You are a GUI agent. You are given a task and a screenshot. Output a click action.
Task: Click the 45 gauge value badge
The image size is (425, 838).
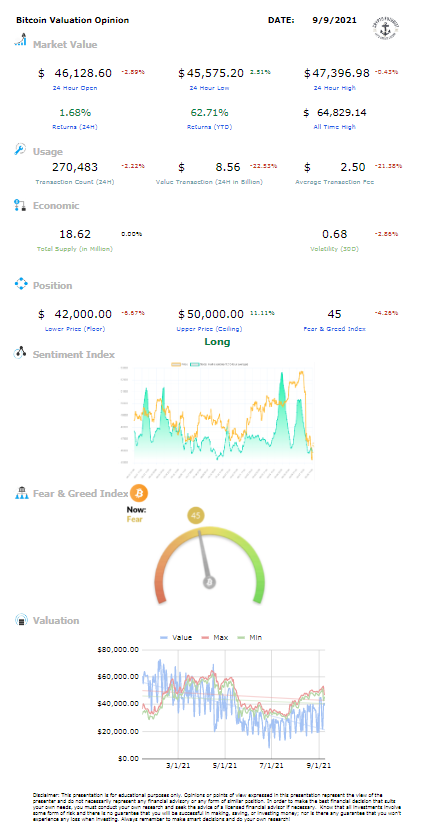click(x=196, y=516)
